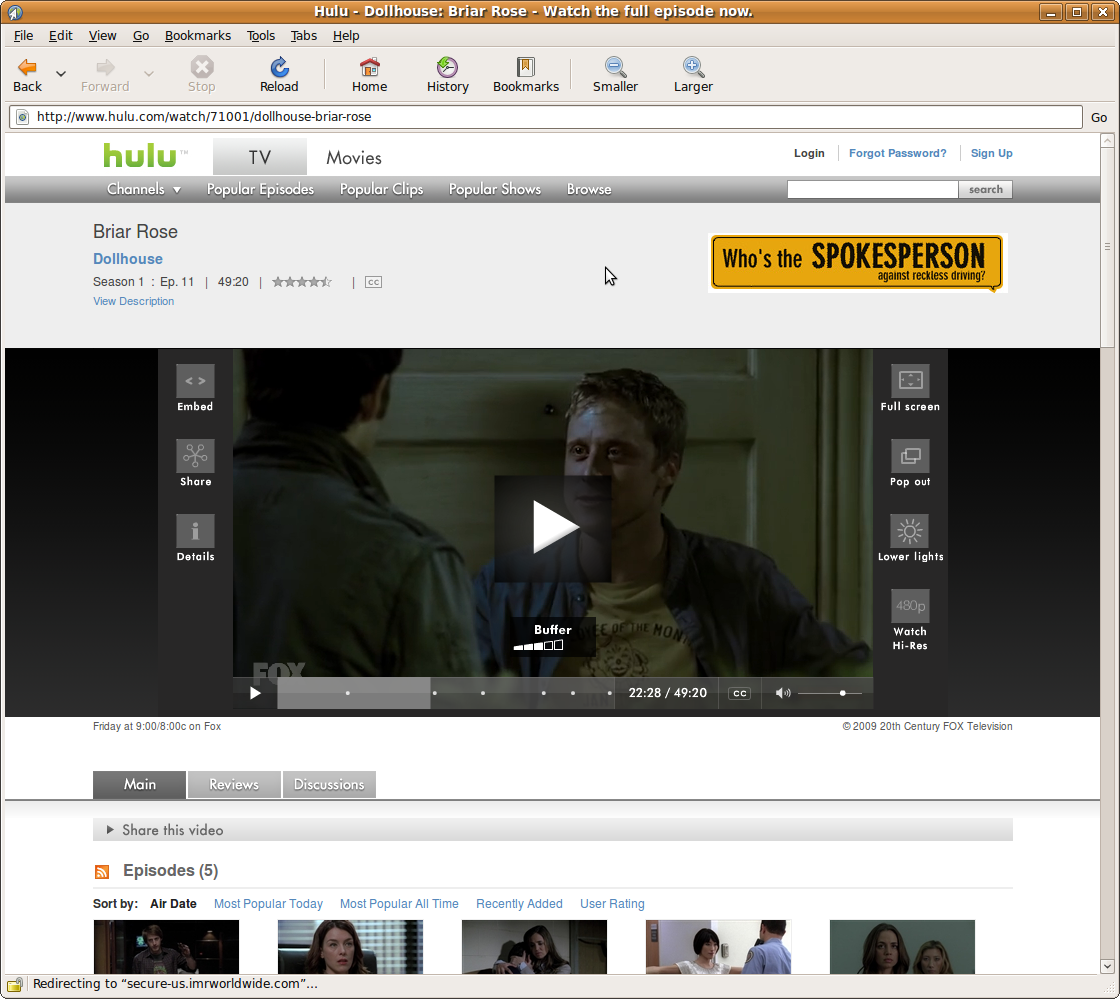Click the Embed icon on the player
Image resolution: width=1120 pixels, height=999 pixels.
(195, 382)
